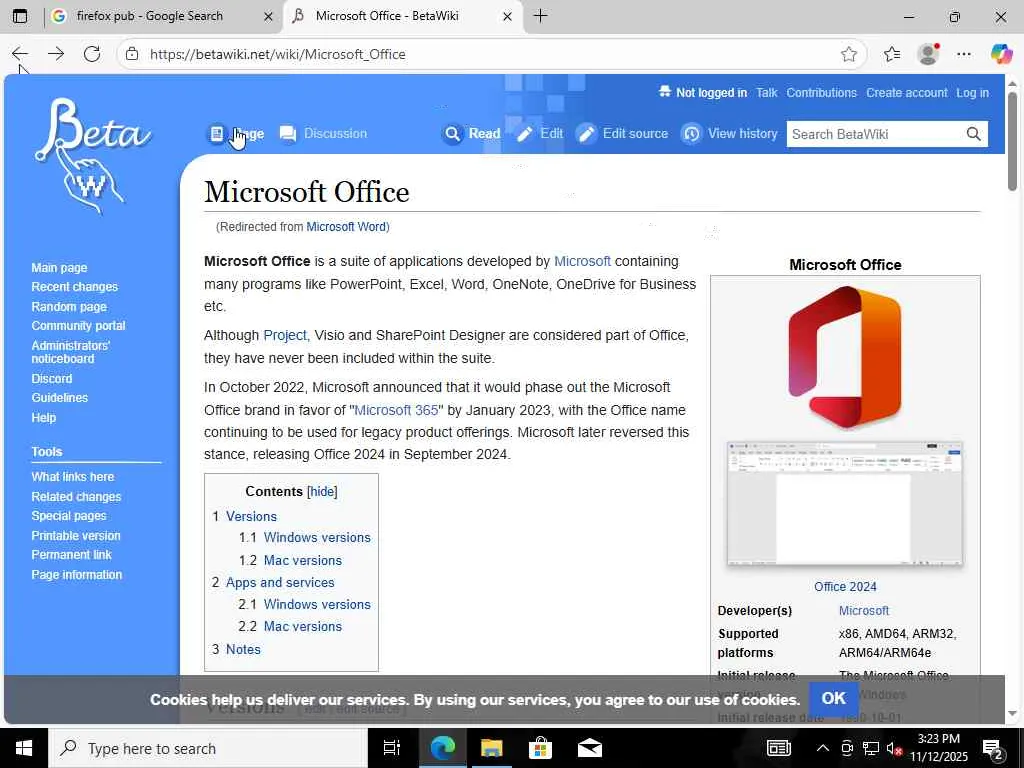Click the Windows Start button

[x=24, y=748]
